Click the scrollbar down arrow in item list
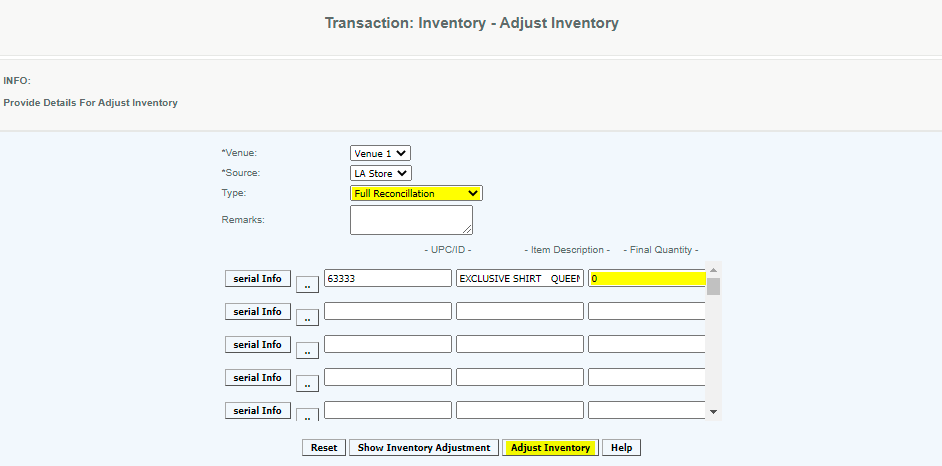The image size is (942, 466). coord(713,411)
